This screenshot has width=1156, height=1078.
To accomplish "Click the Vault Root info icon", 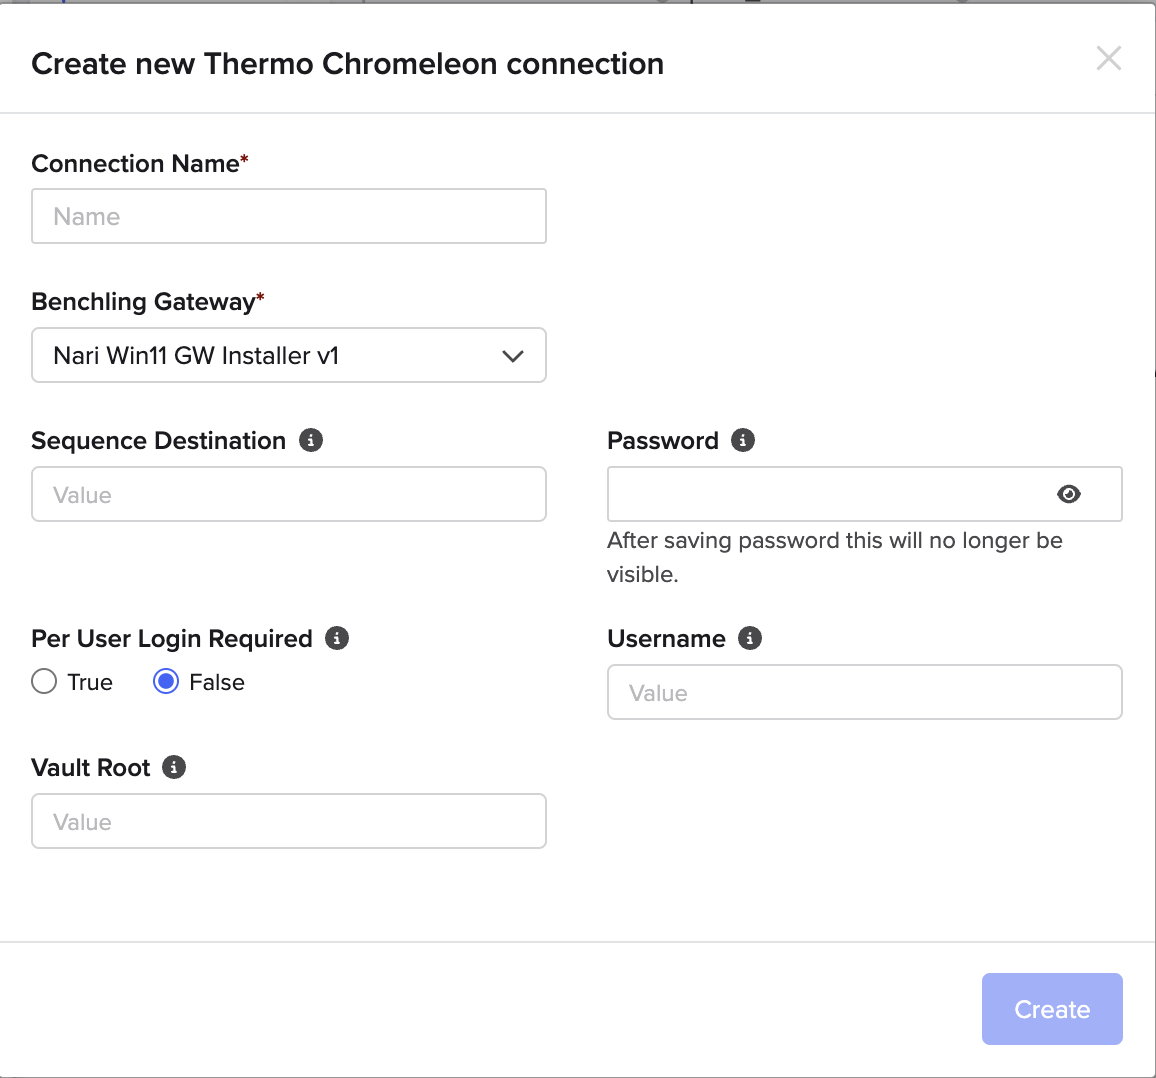I will click(174, 767).
